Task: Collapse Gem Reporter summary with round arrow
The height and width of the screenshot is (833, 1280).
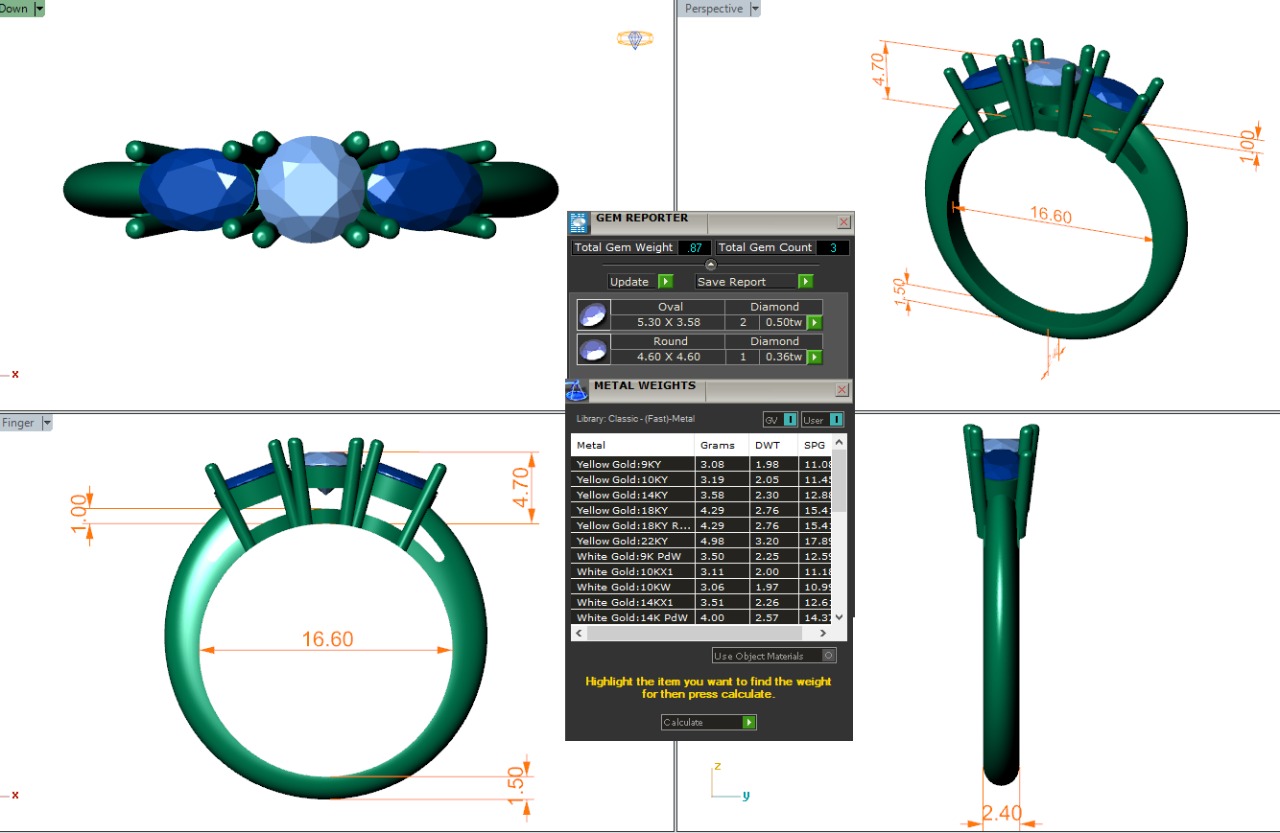Action: pyautogui.click(x=711, y=265)
